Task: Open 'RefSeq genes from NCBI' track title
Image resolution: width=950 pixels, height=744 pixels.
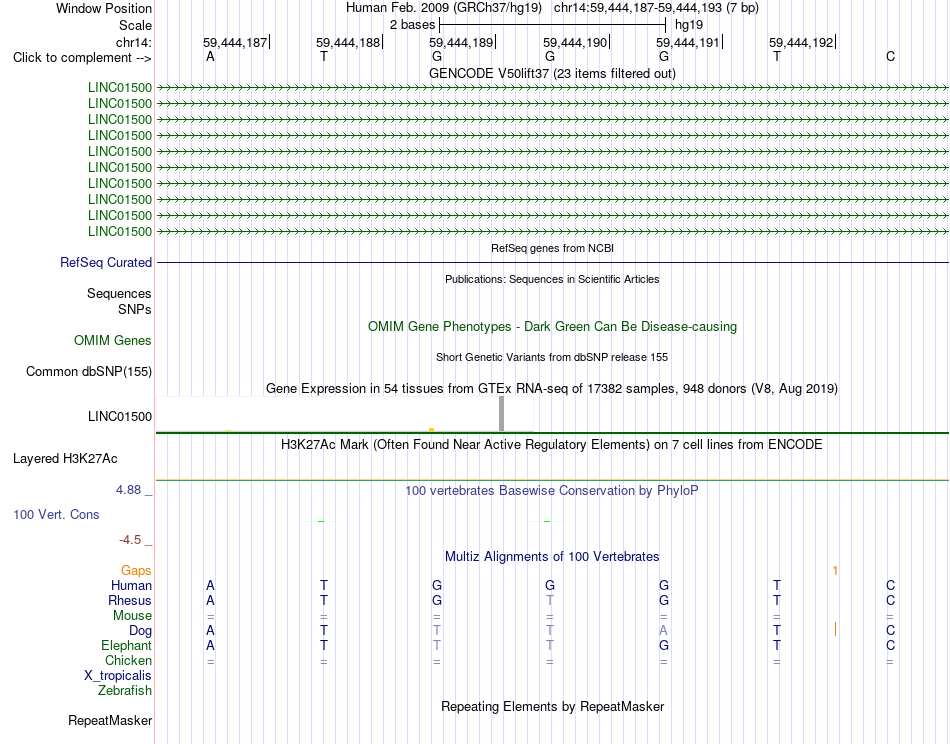Action: click(552, 248)
